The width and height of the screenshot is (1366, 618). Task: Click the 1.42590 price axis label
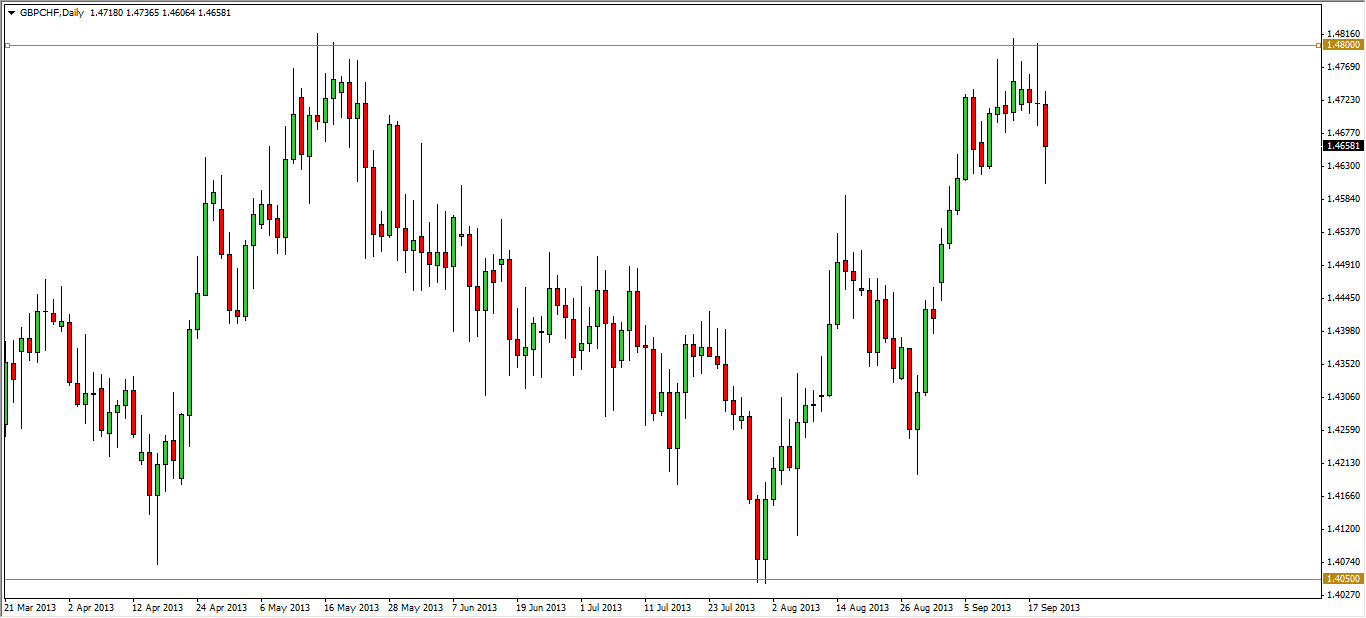pyautogui.click(x=1342, y=429)
